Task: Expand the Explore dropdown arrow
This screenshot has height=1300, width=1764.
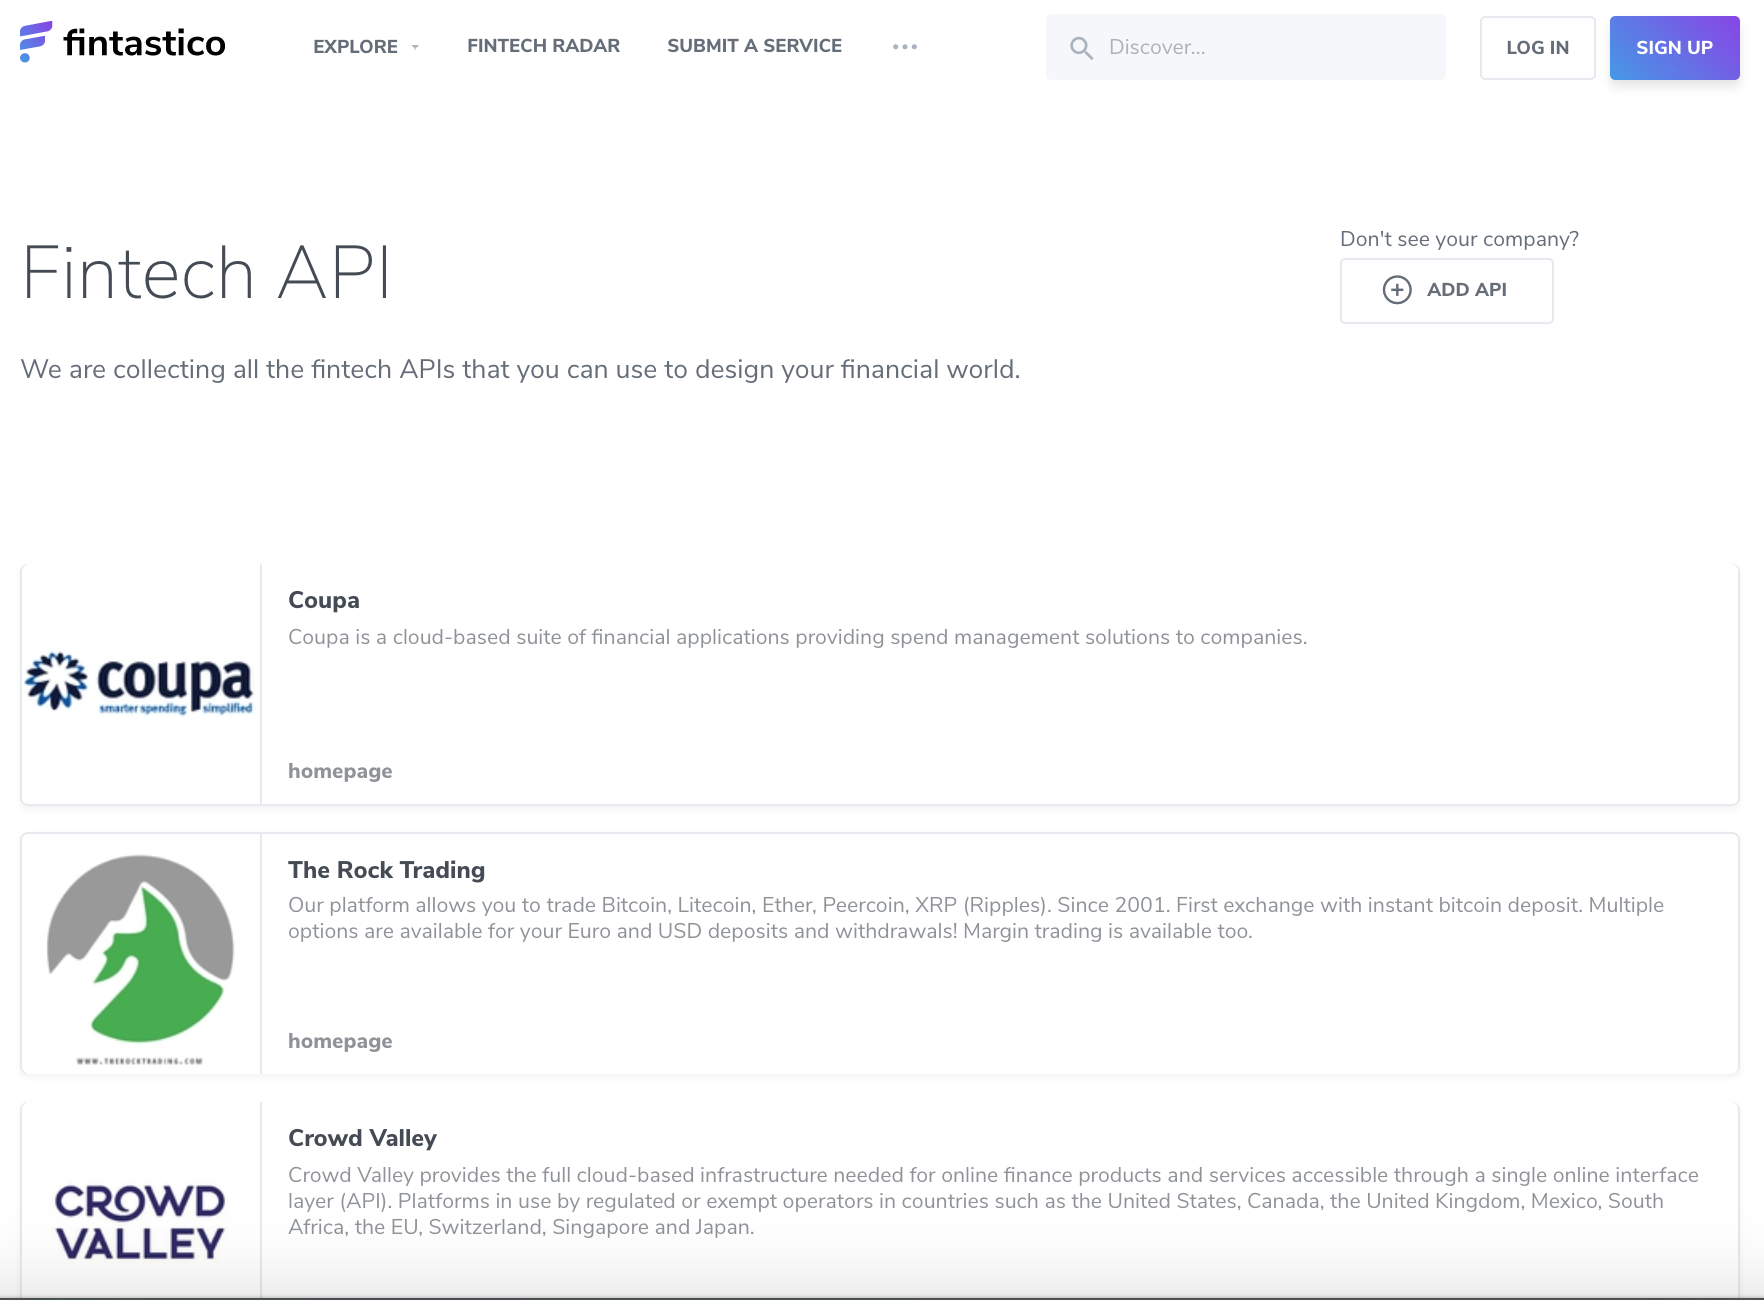Action: coord(415,47)
